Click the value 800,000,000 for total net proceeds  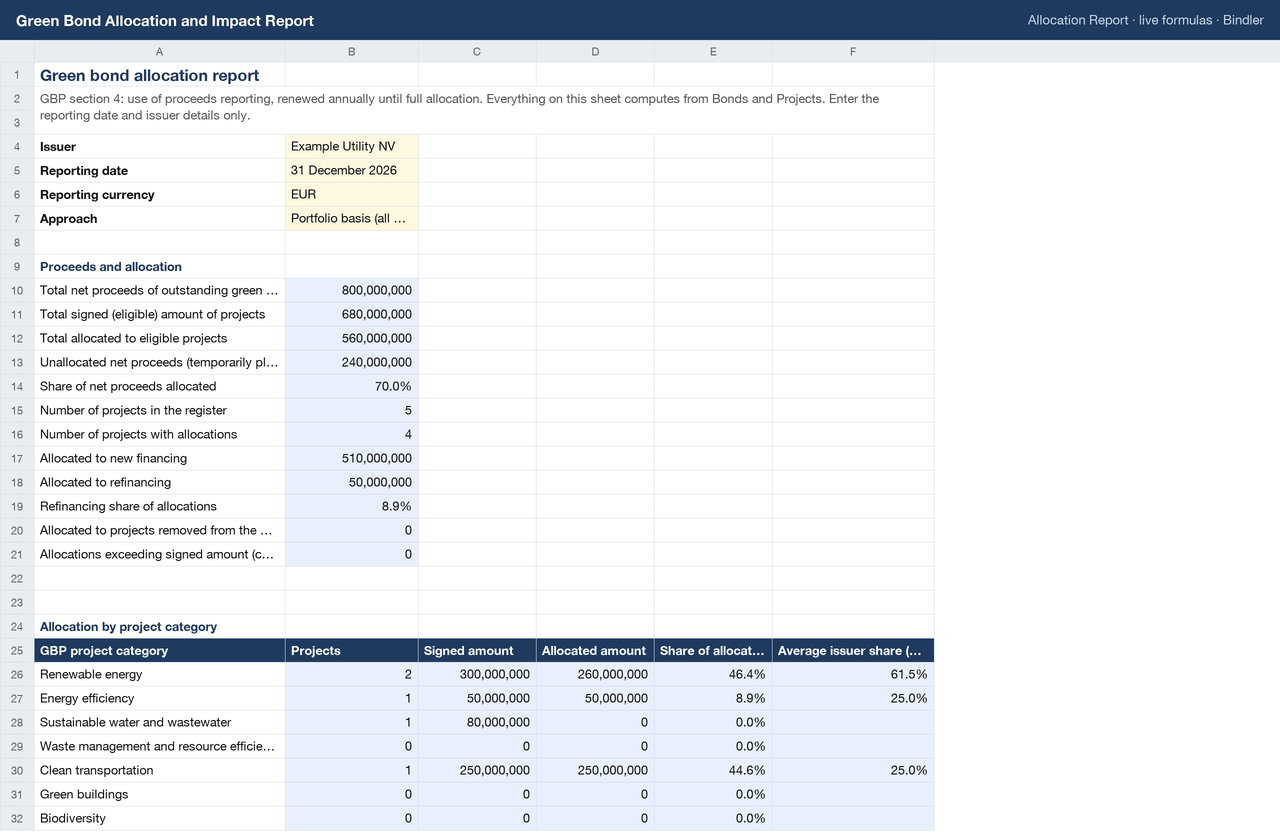pyautogui.click(x=352, y=291)
